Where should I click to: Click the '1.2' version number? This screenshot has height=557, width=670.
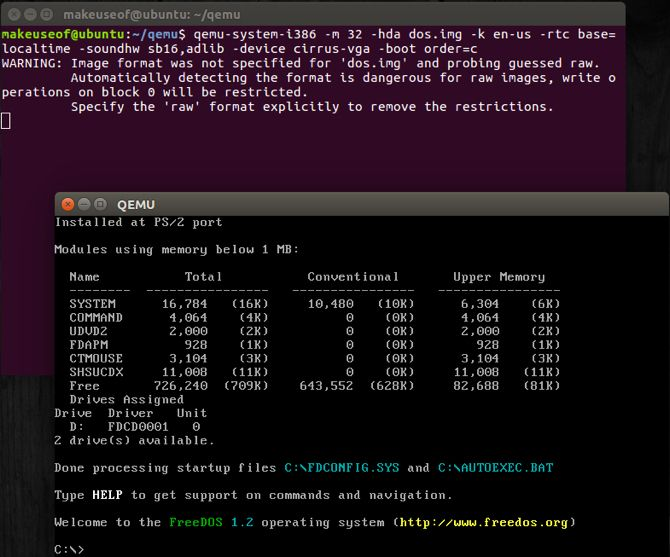click(242, 522)
